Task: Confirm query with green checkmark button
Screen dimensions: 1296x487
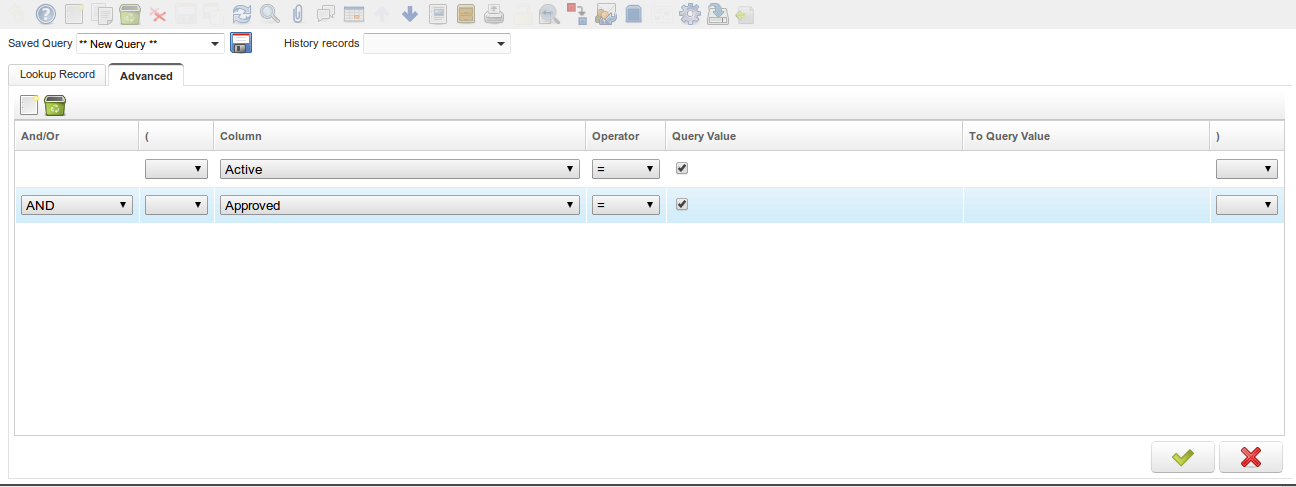Action: pos(1182,457)
